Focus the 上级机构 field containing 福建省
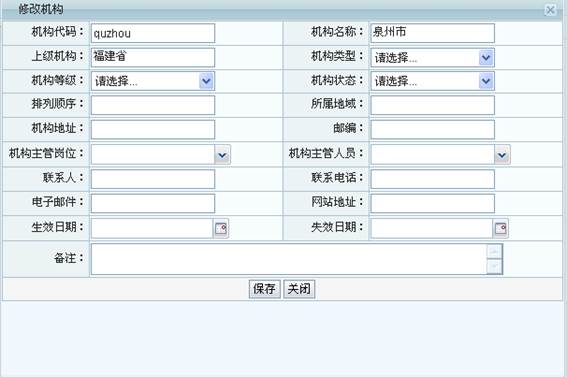Screen dimensions: 567x377 pos(153,57)
